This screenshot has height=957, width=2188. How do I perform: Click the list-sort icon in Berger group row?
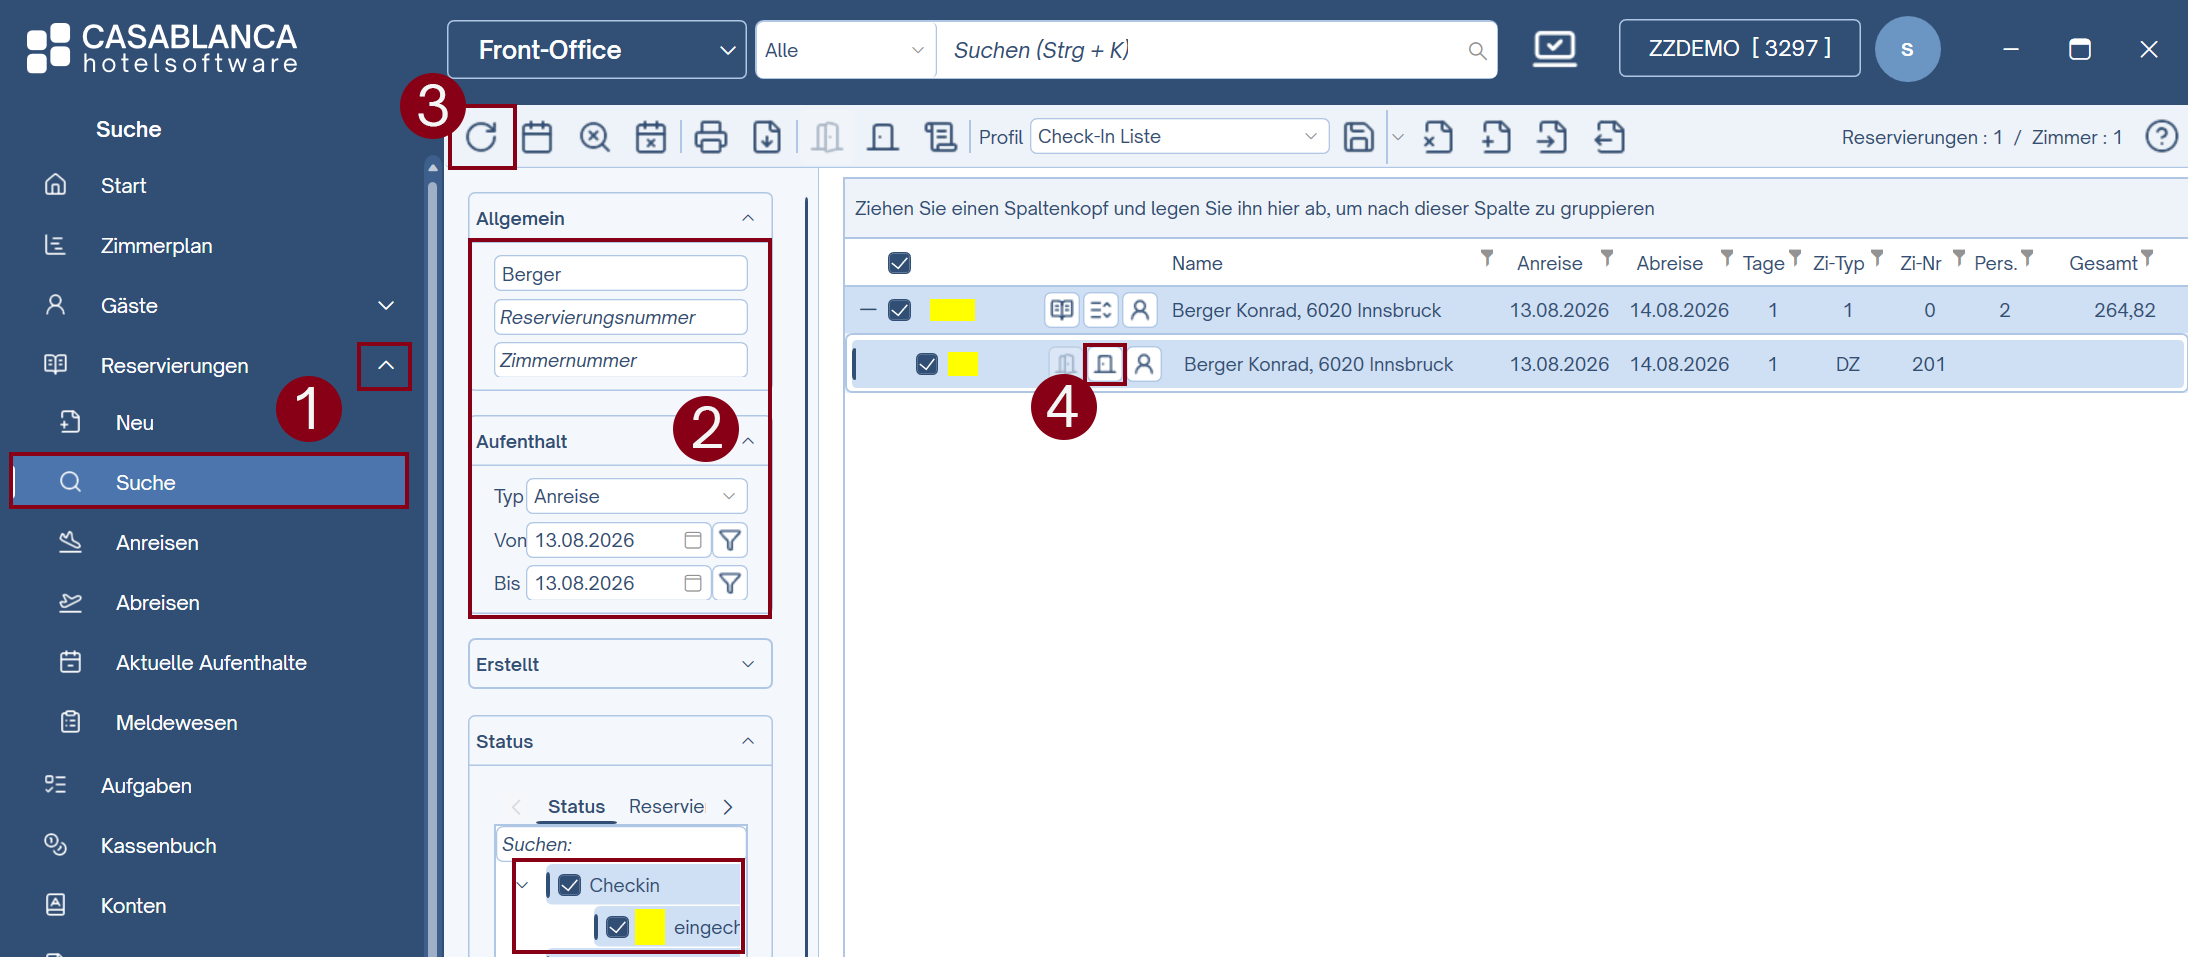point(1101,310)
